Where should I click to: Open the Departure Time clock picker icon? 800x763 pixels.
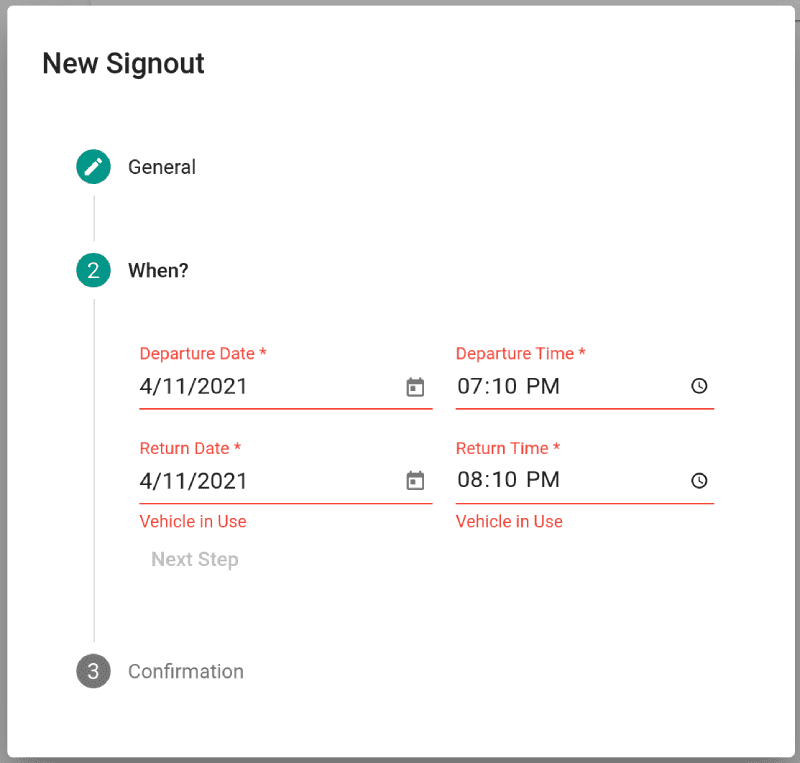pos(699,386)
